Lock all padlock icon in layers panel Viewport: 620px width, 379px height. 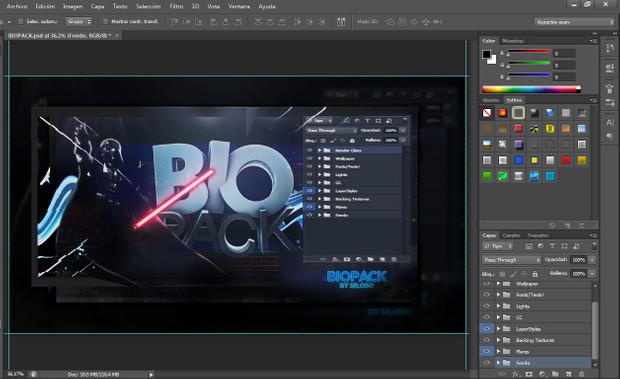coord(535,274)
